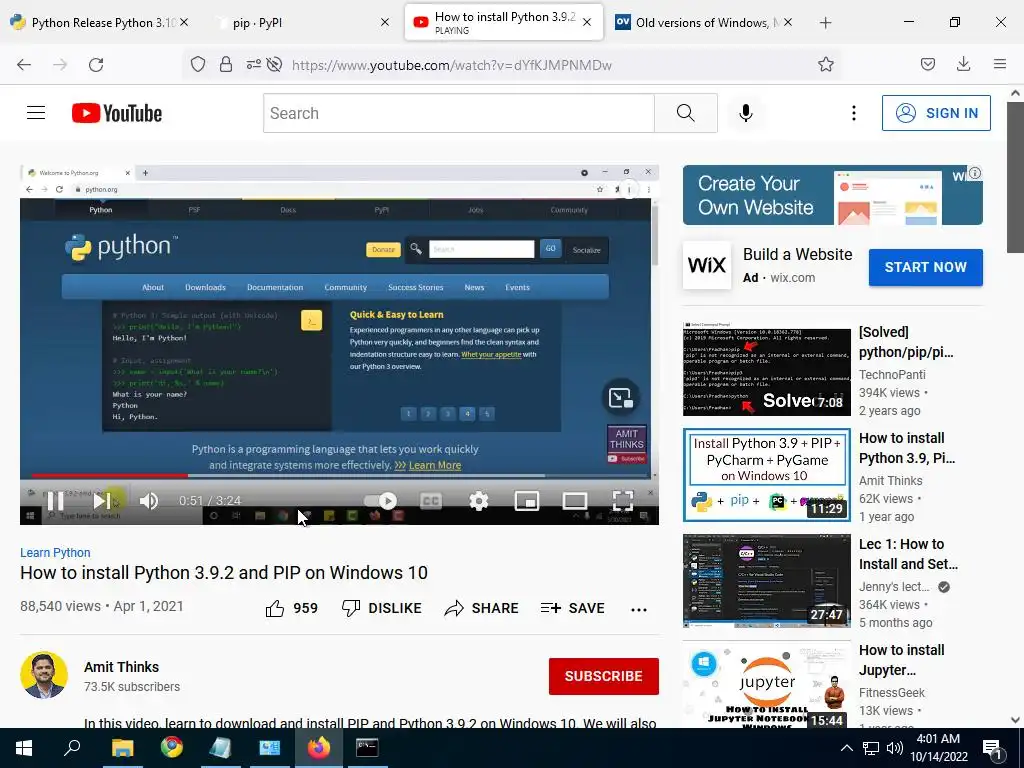
Task: Open video settings gear
Action: click(x=479, y=501)
